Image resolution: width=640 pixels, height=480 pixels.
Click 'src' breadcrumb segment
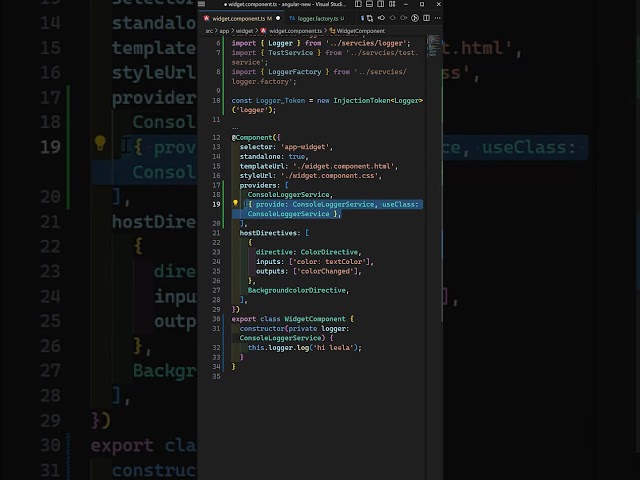pyautogui.click(x=209, y=31)
